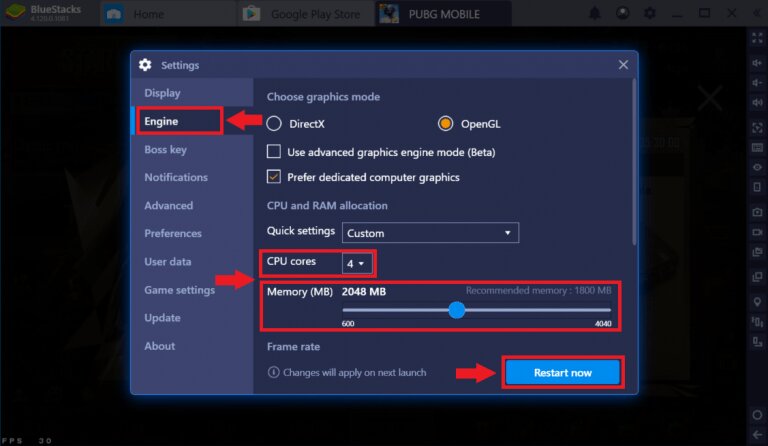The width and height of the screenshot is (768, 446).
Task: Open the Preferences settings tab
Action: tap(173, 234)
